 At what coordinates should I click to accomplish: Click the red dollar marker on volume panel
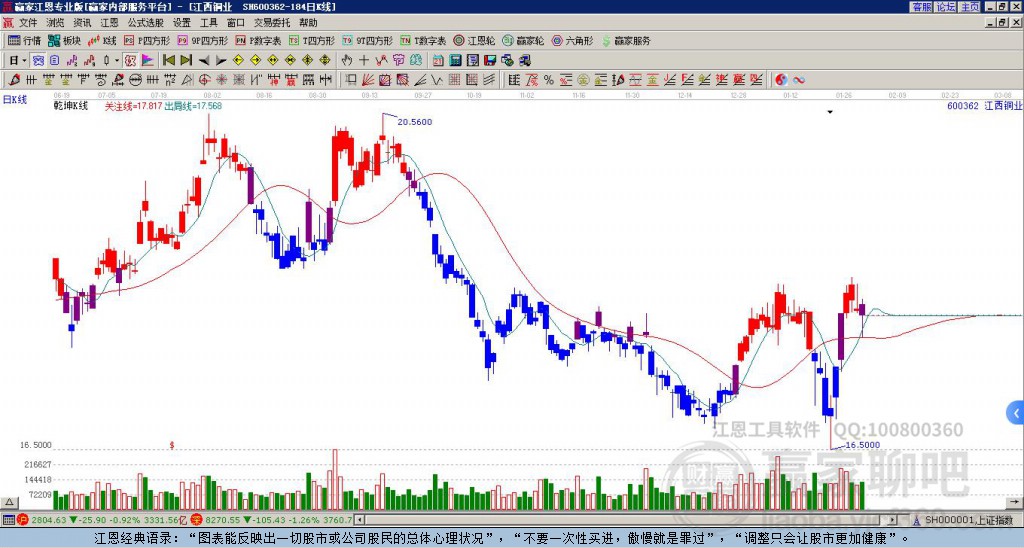pos(172,445)
